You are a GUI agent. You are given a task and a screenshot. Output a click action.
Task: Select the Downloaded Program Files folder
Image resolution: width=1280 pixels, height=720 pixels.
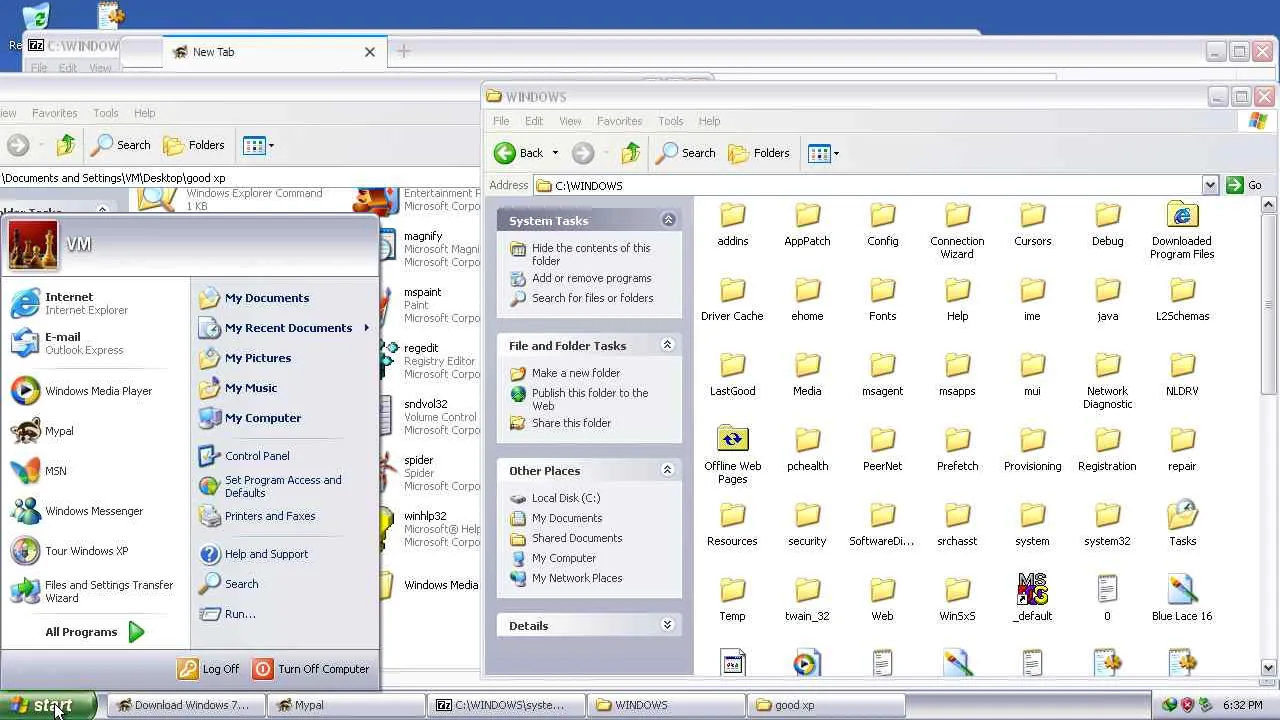point(1182,230)
